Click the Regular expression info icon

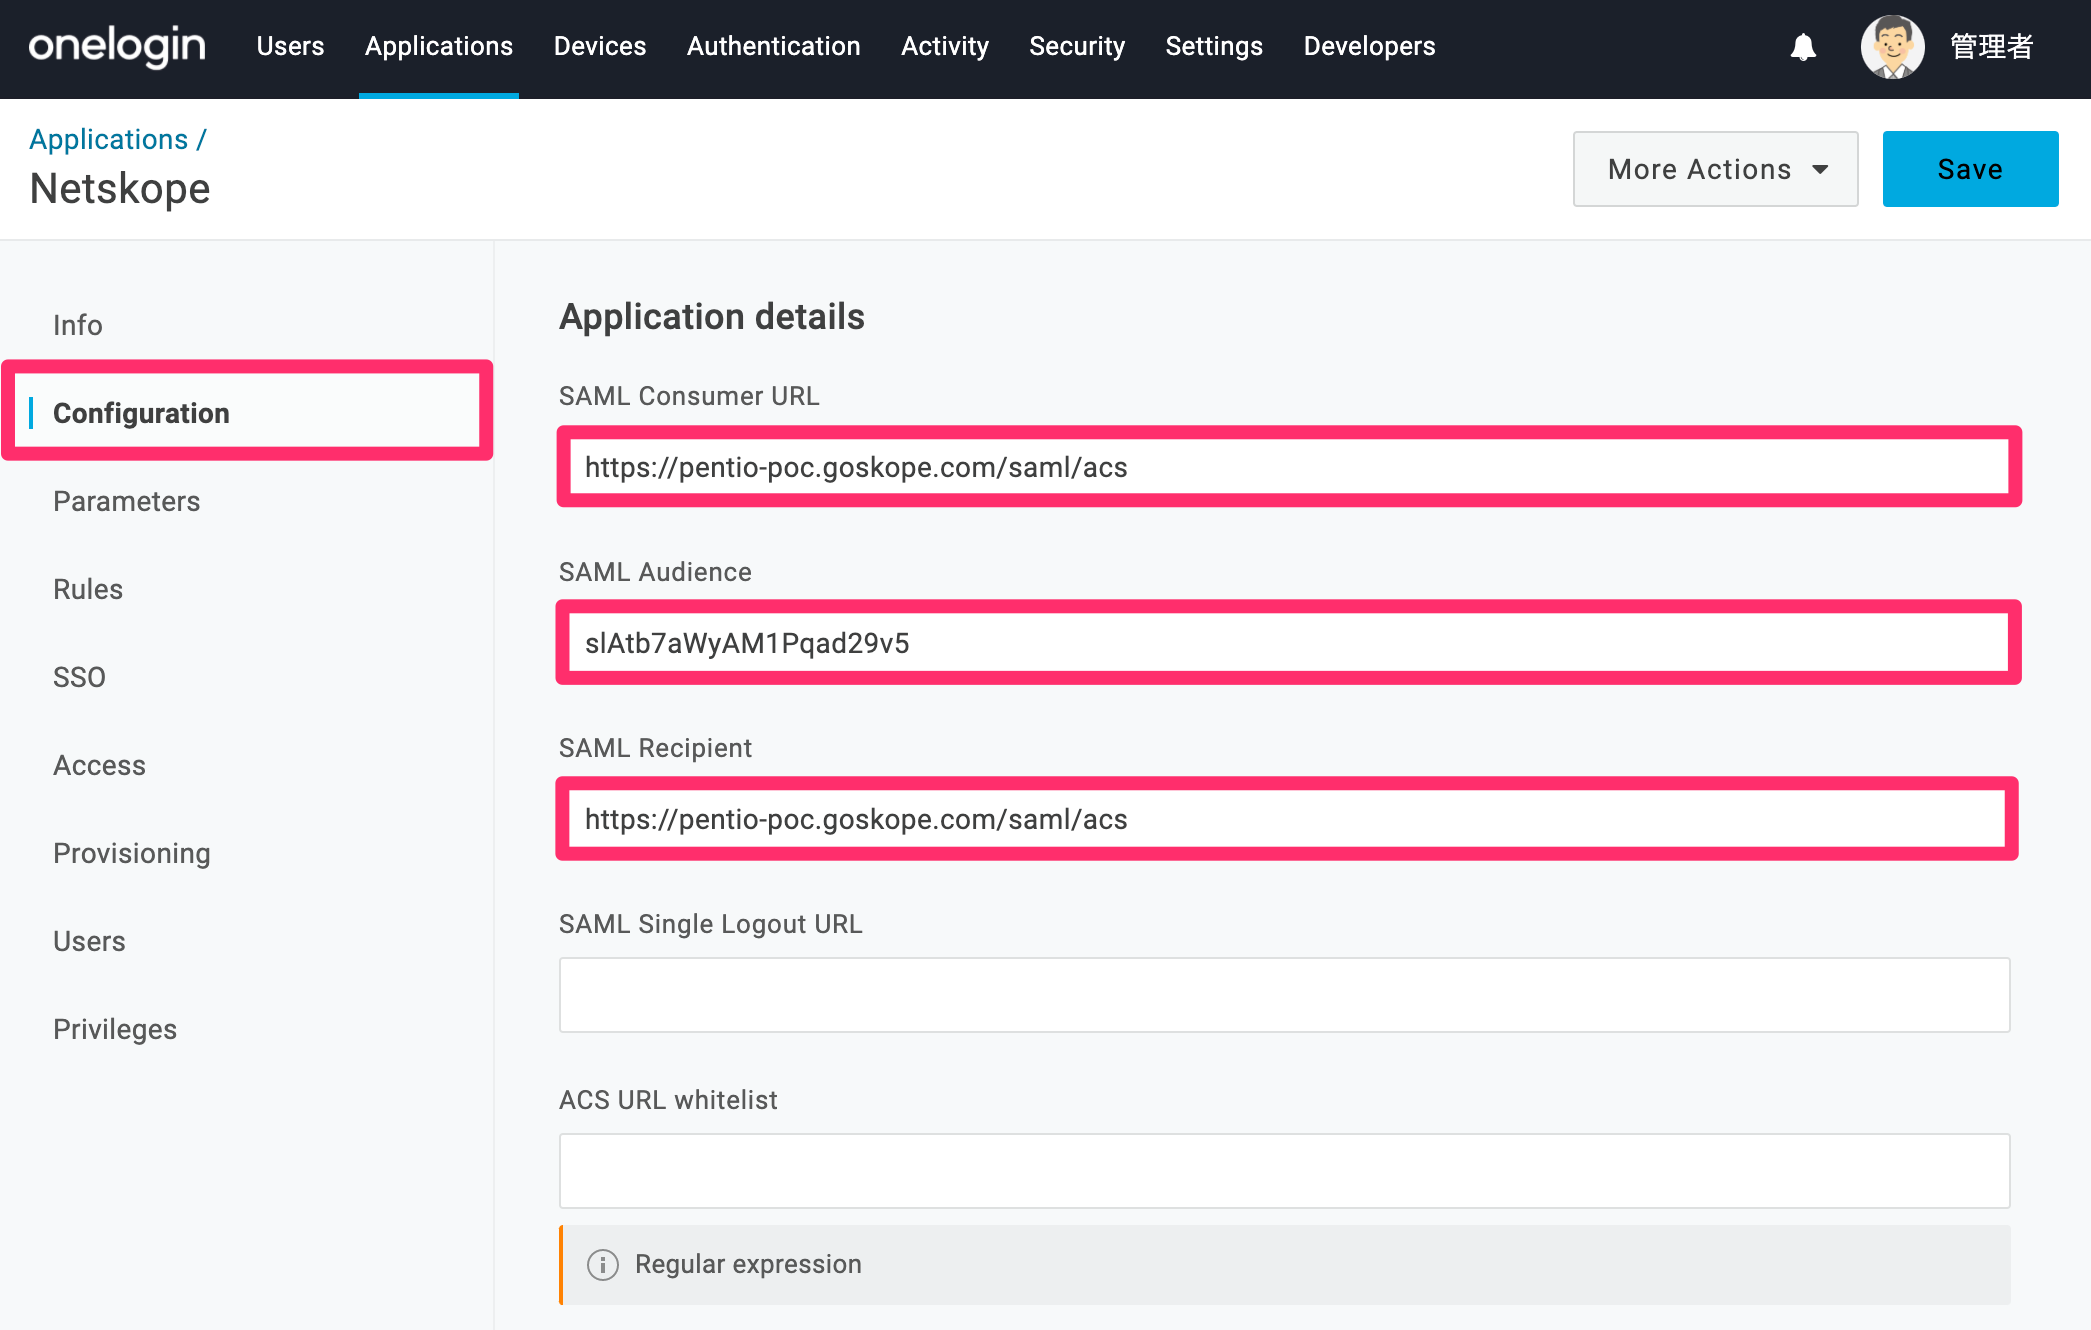click(603, 1265)
